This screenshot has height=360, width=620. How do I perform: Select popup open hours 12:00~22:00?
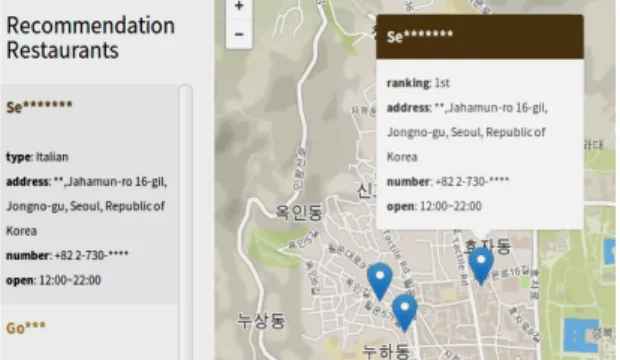(x=434, y=207)
